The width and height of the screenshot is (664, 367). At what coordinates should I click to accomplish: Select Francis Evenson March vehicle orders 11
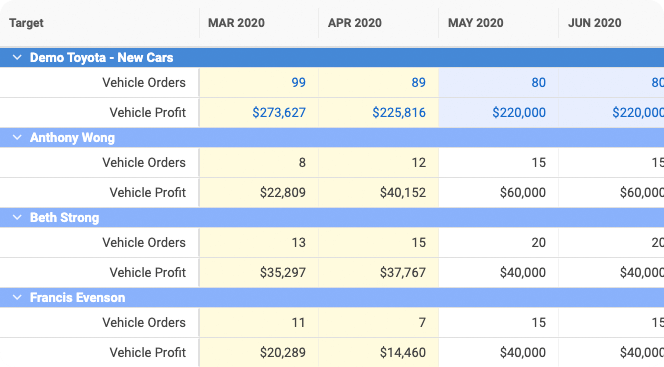(x=259, y=323)
